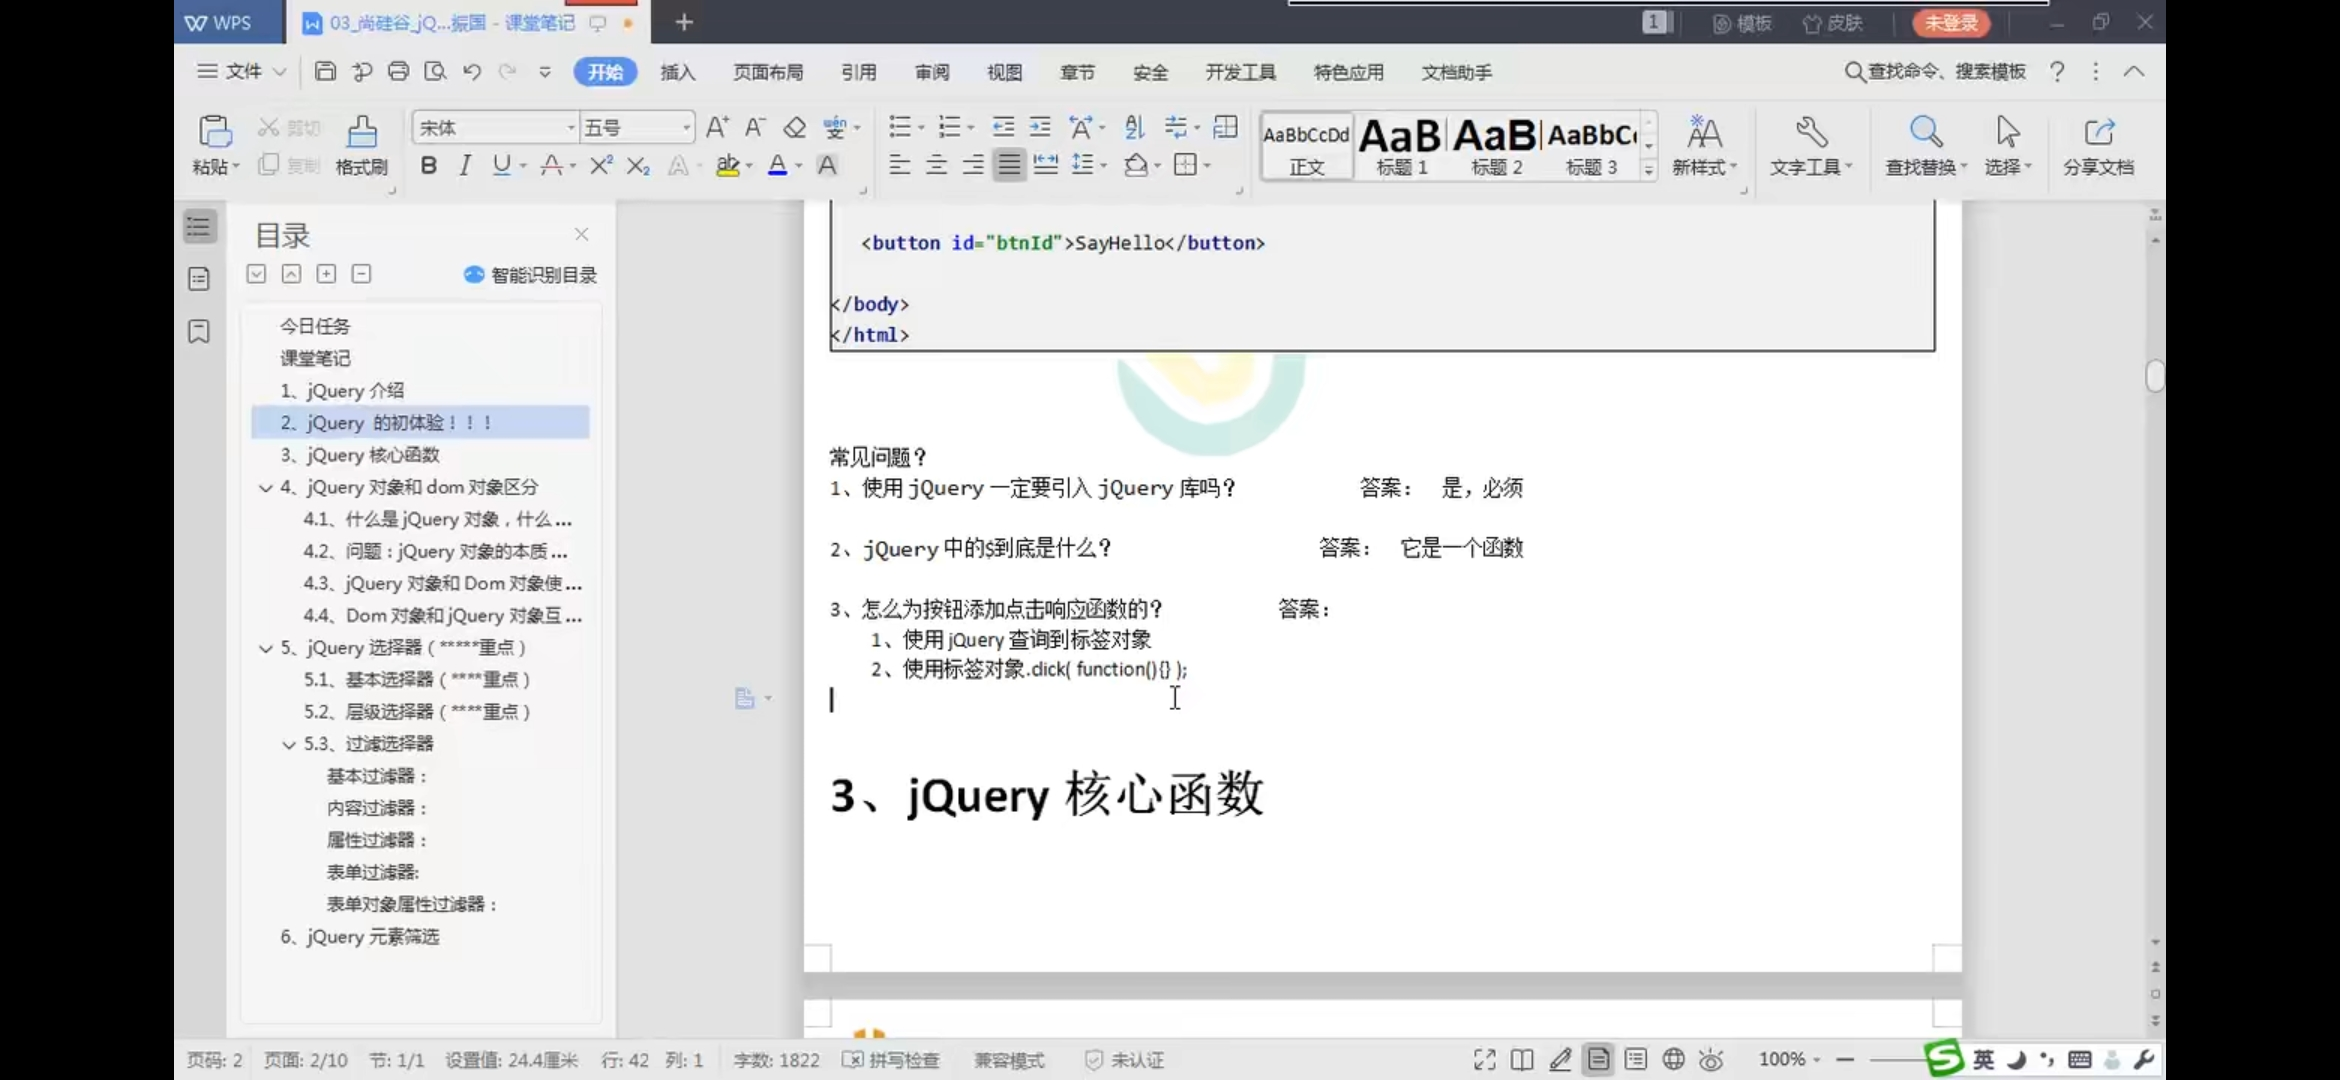The width and height of the screenshot is (2340, 1080).
Task: Click the Sogou input method tray icon
Action: [x=1945, y=1058]
